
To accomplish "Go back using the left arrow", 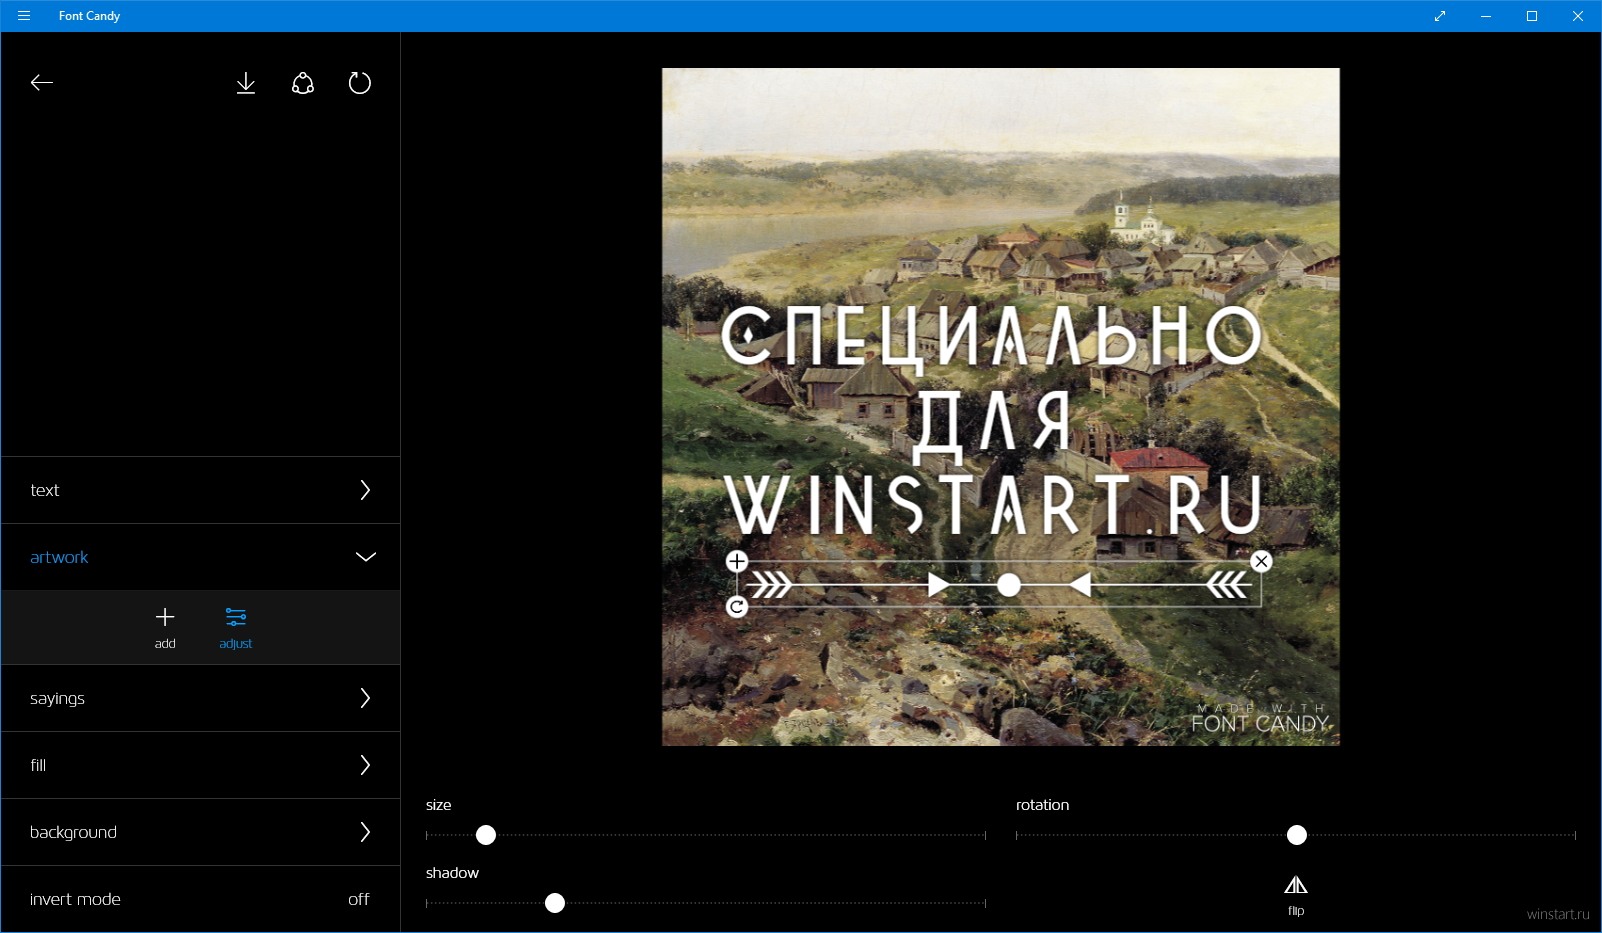I will [x=42, y=83].
